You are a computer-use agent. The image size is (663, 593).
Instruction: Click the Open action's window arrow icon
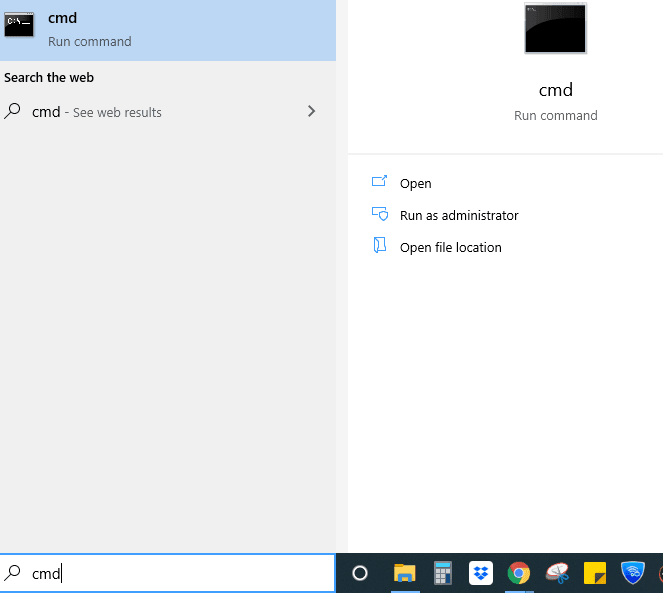pos(379,181)
